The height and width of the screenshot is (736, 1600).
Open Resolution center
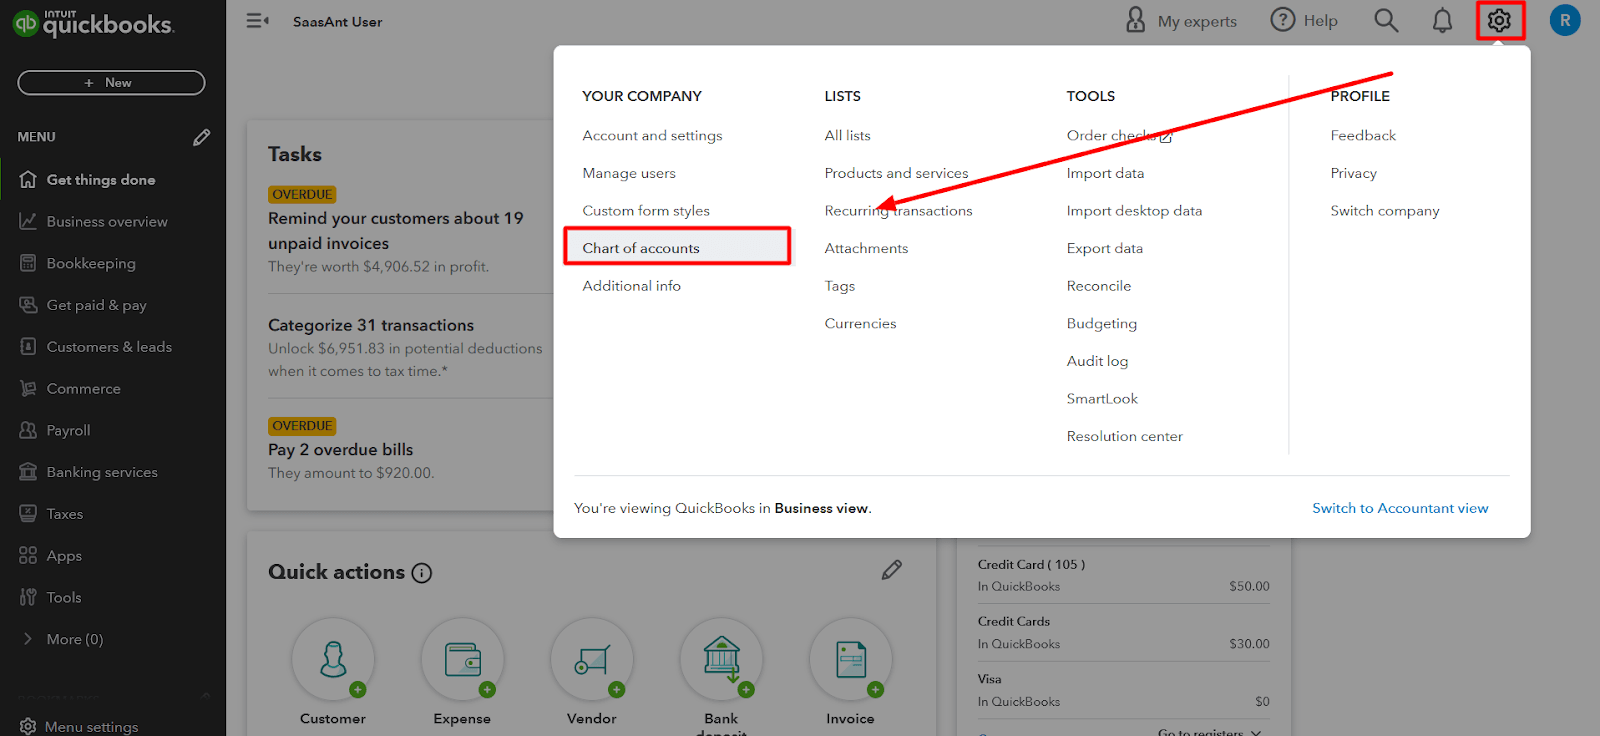[1124, 436]
